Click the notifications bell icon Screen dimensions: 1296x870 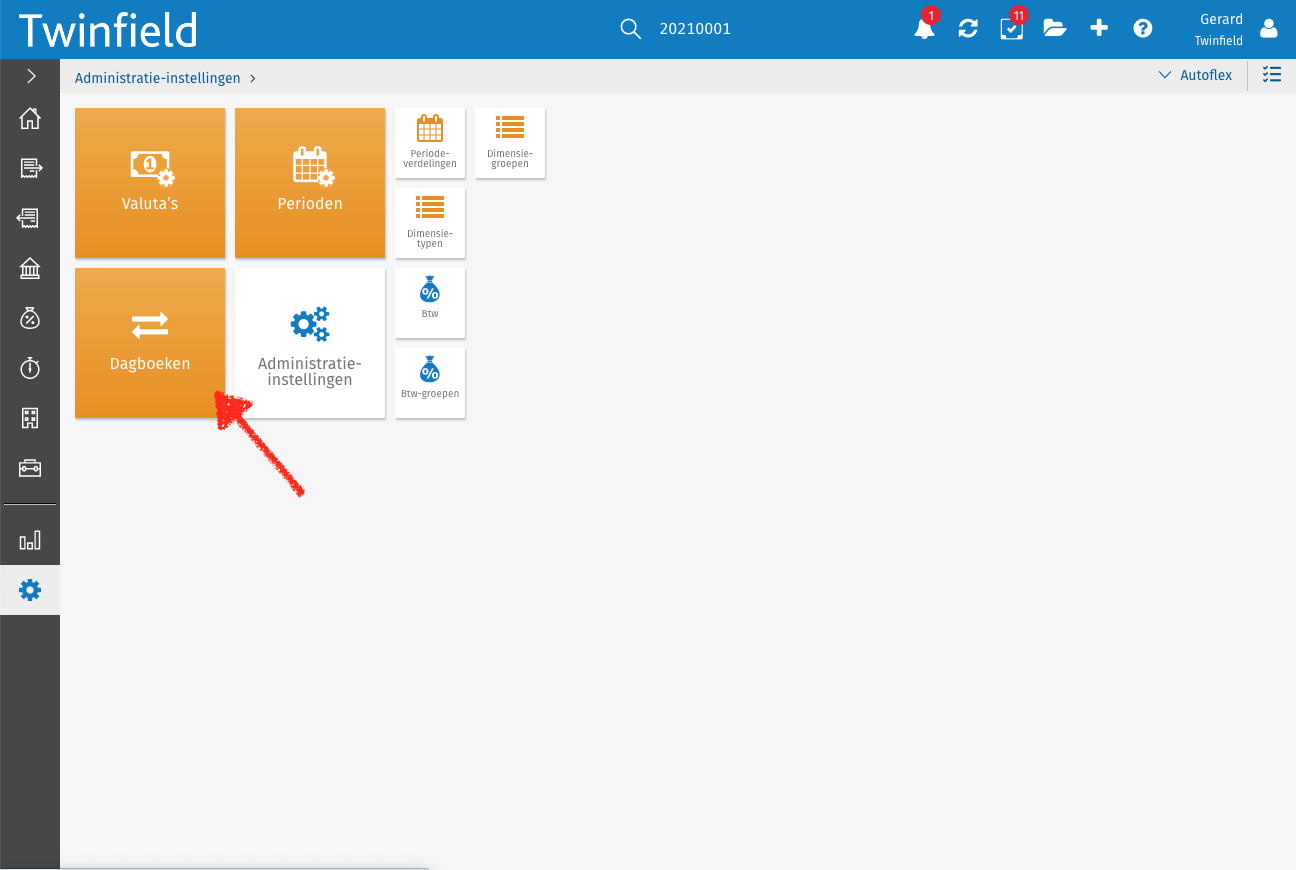924,29
